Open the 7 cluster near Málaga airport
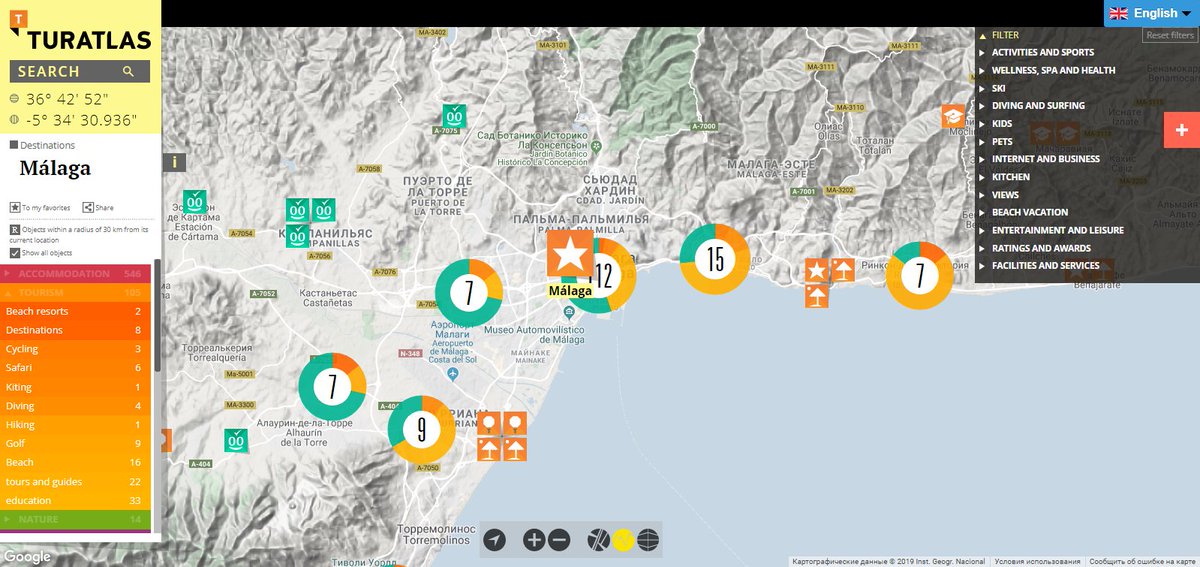The height and width of the screenshot is (567, 1200). coord(468,293)
